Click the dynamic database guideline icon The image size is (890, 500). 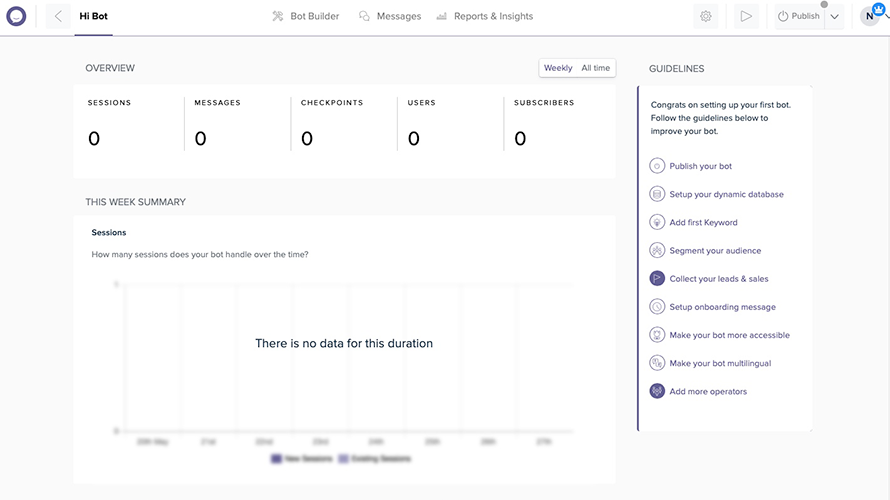[657, 194]
